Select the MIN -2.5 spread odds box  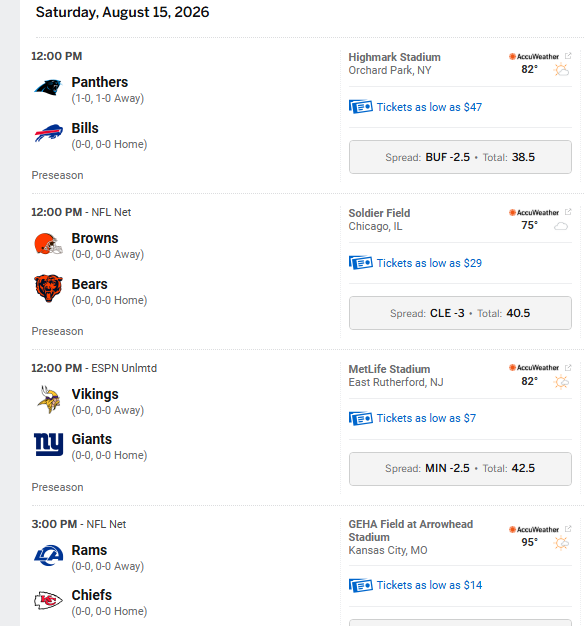(460, 468)
